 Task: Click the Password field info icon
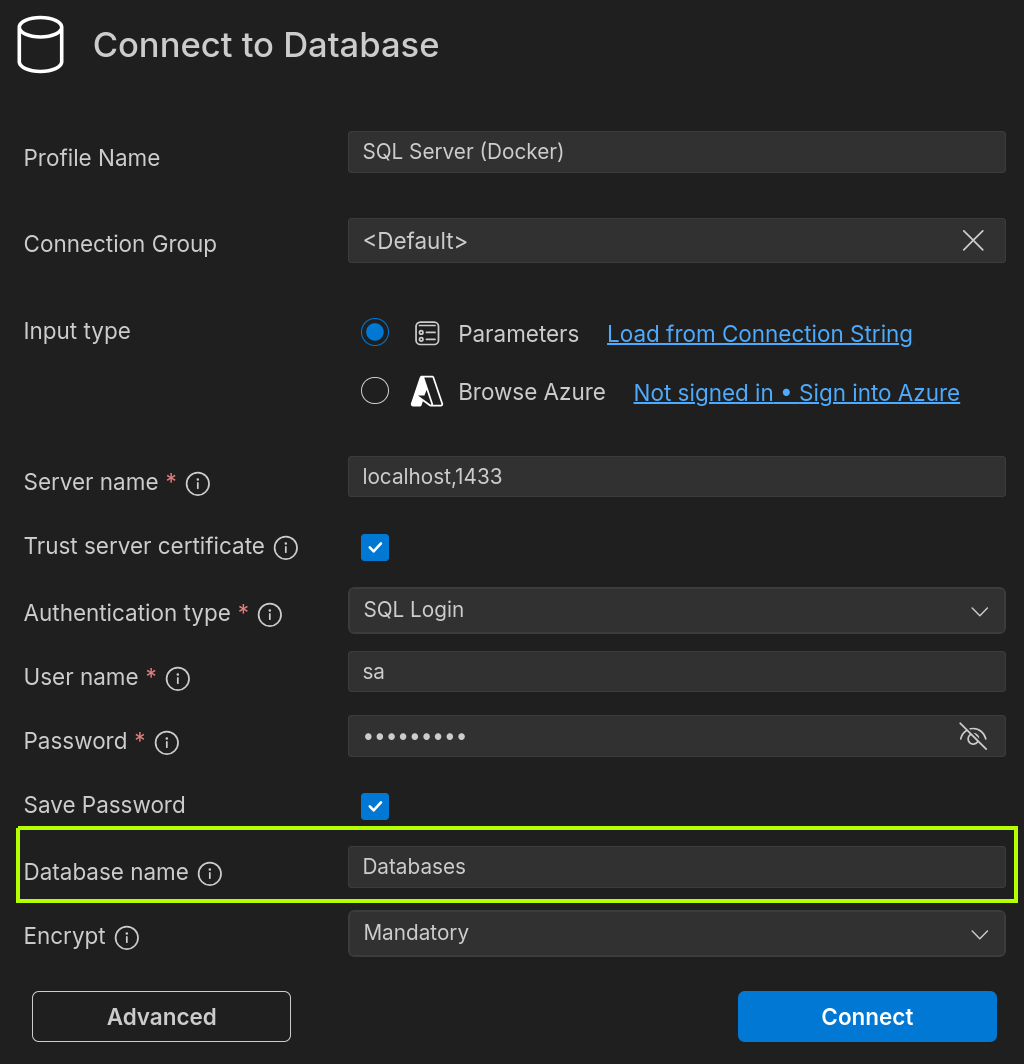pyautogui.click(x=167, y=742)
